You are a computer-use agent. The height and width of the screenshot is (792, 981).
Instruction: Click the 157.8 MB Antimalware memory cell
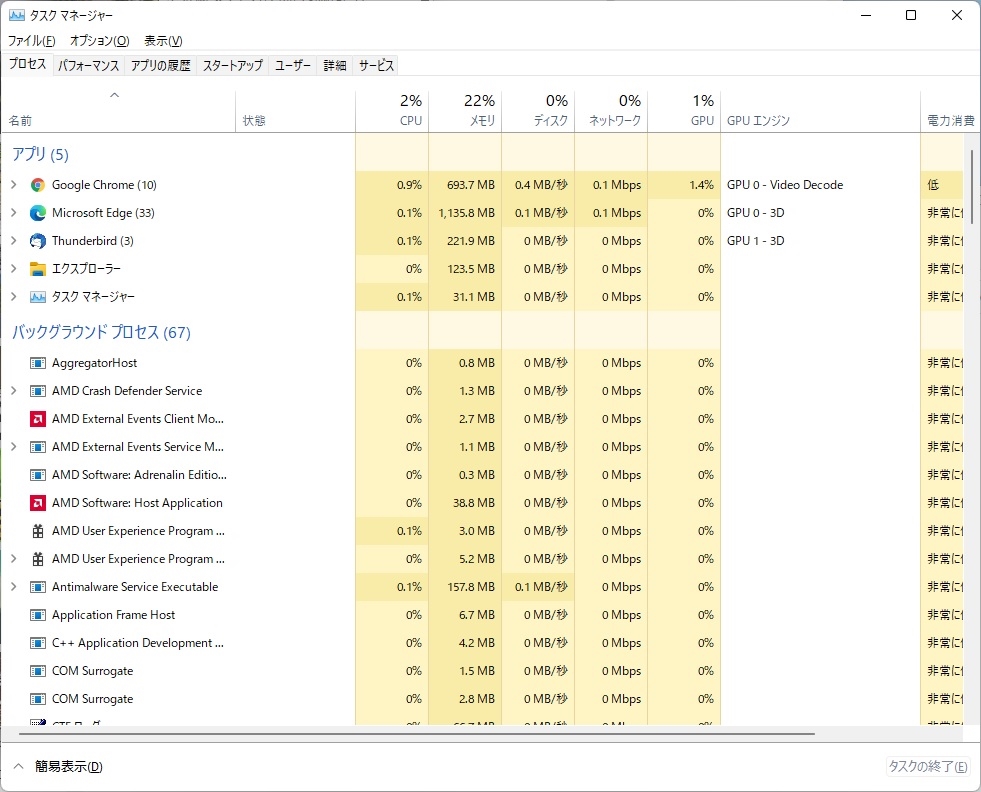[x=465, y=587]
